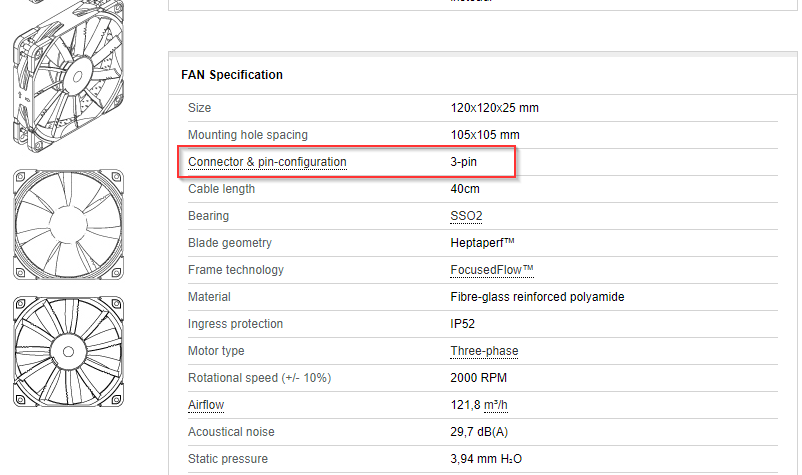Select the 2000 RPM rotational speed value
The width and height of the screenshot is (802, 475).
pos(478,378)
